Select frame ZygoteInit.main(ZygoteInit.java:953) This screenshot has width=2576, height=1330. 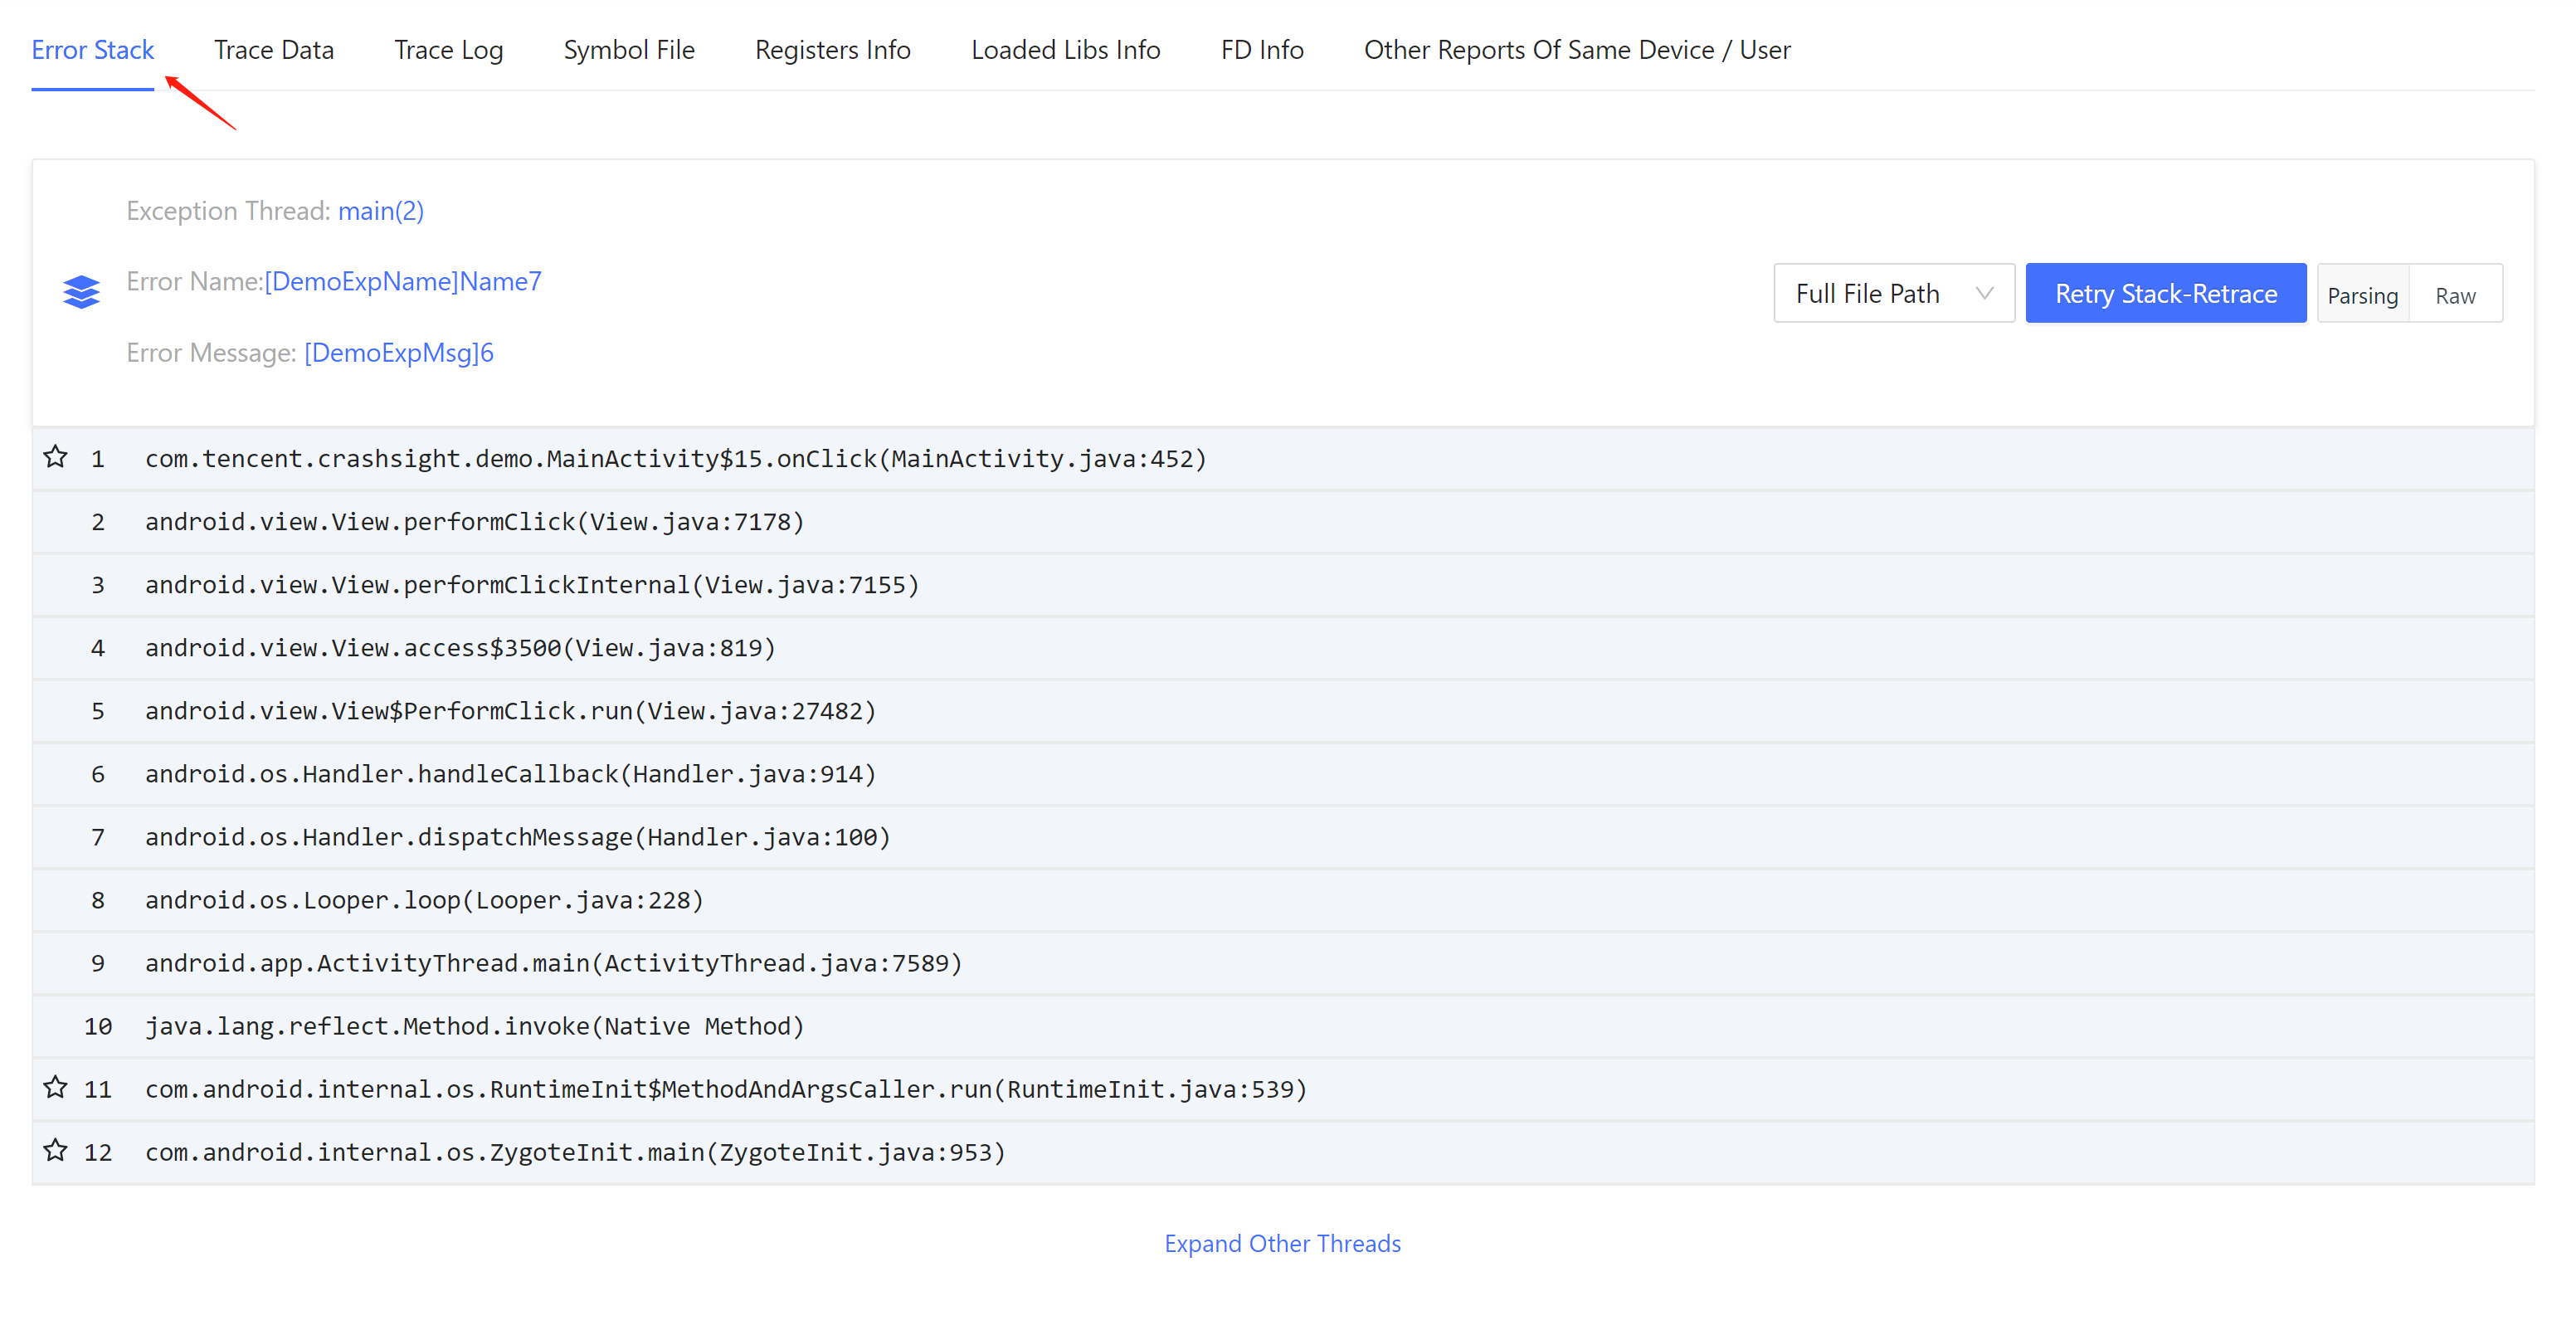click(1283, 1152)
